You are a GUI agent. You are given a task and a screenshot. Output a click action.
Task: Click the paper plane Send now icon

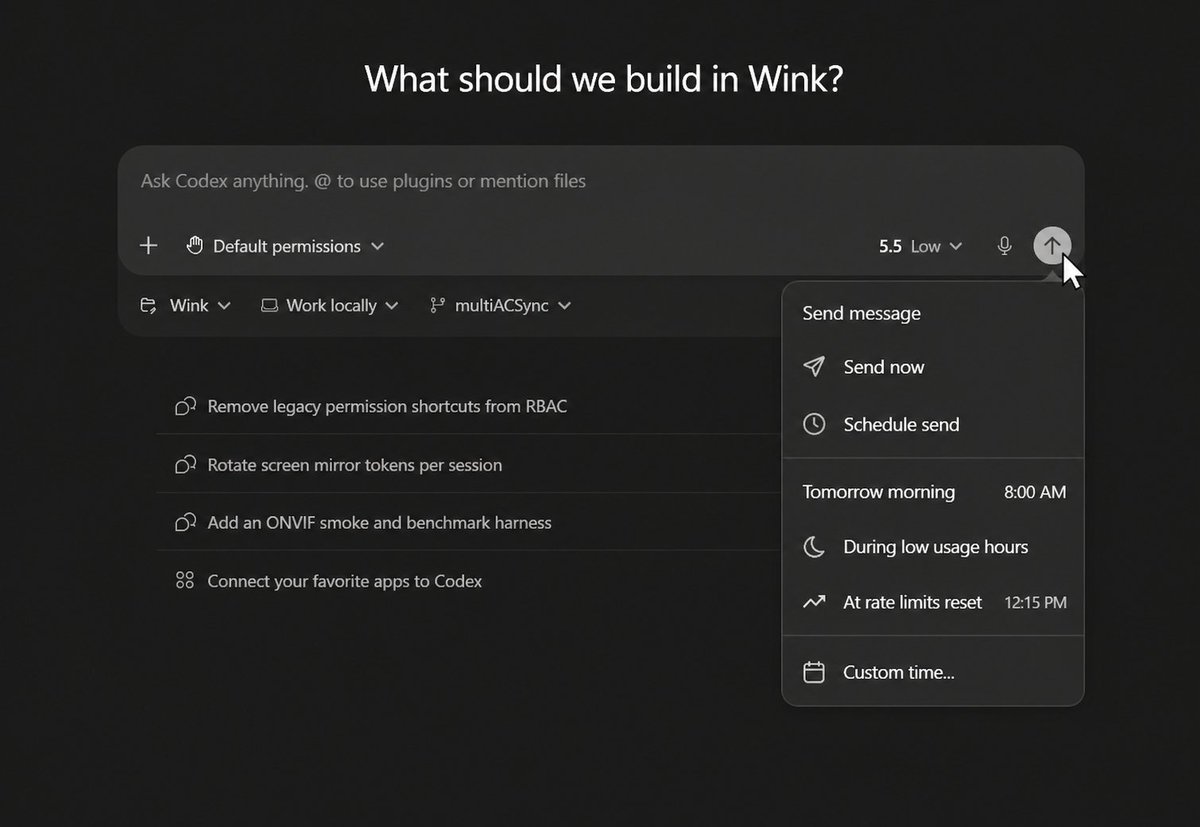814,367
